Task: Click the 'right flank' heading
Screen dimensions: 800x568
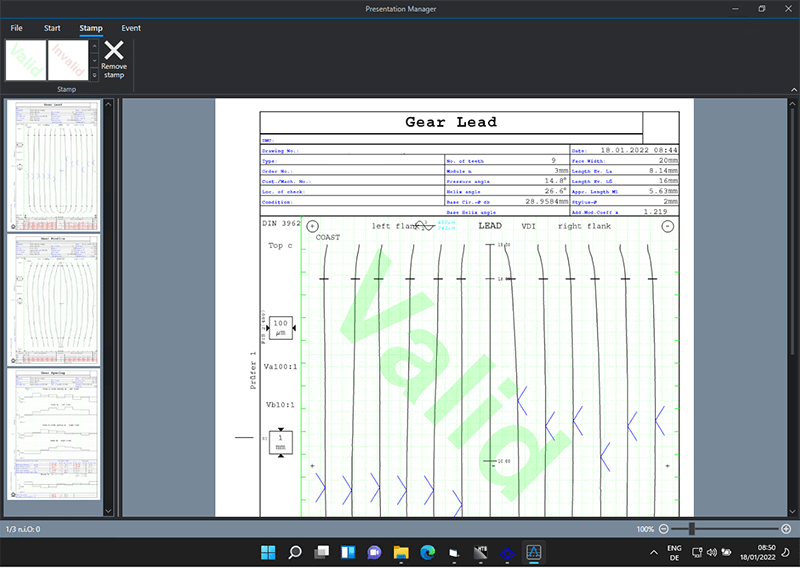Action: [x=584, y=226]
